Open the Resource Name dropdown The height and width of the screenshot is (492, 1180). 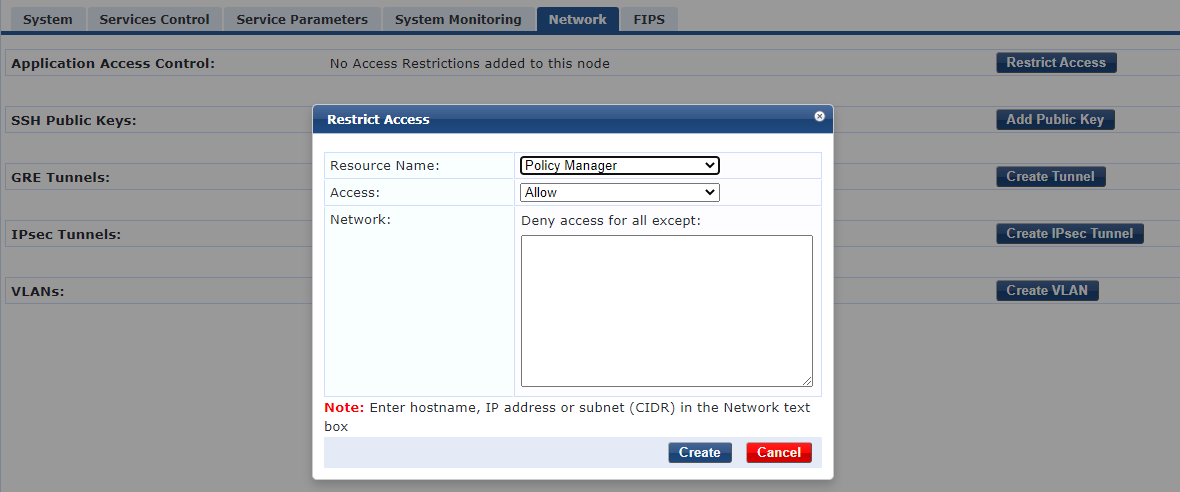tap(619, 166)
